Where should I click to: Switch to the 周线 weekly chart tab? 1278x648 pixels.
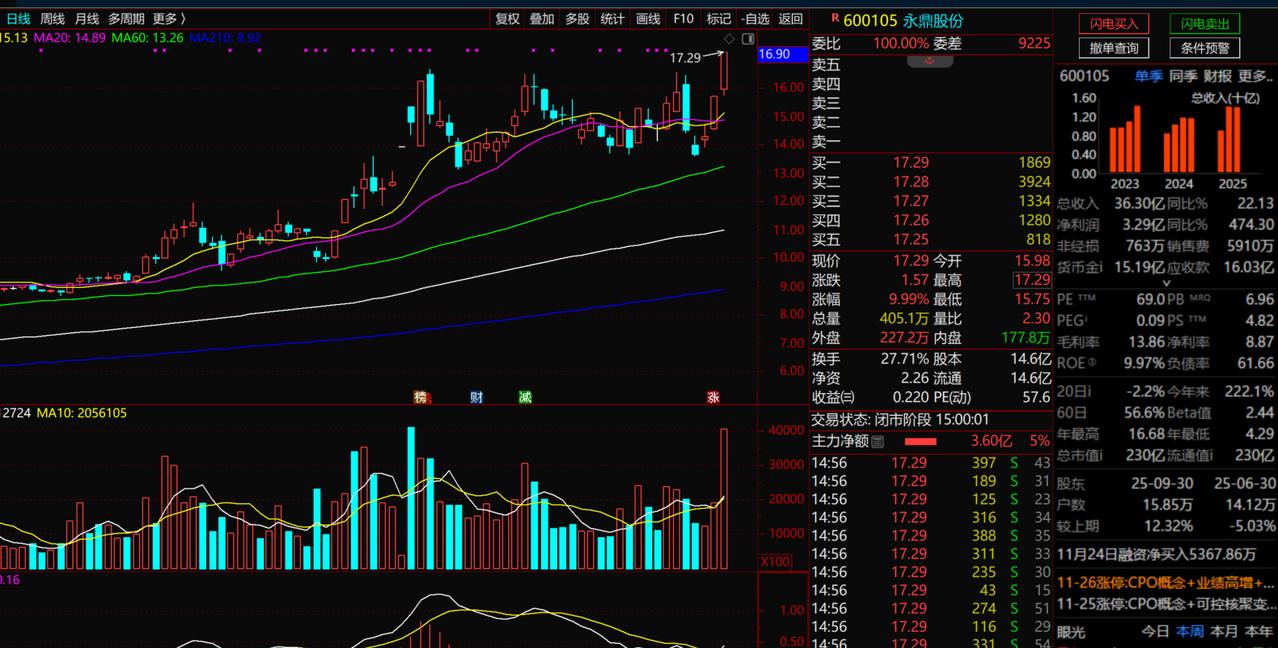(x=52, y=19)
